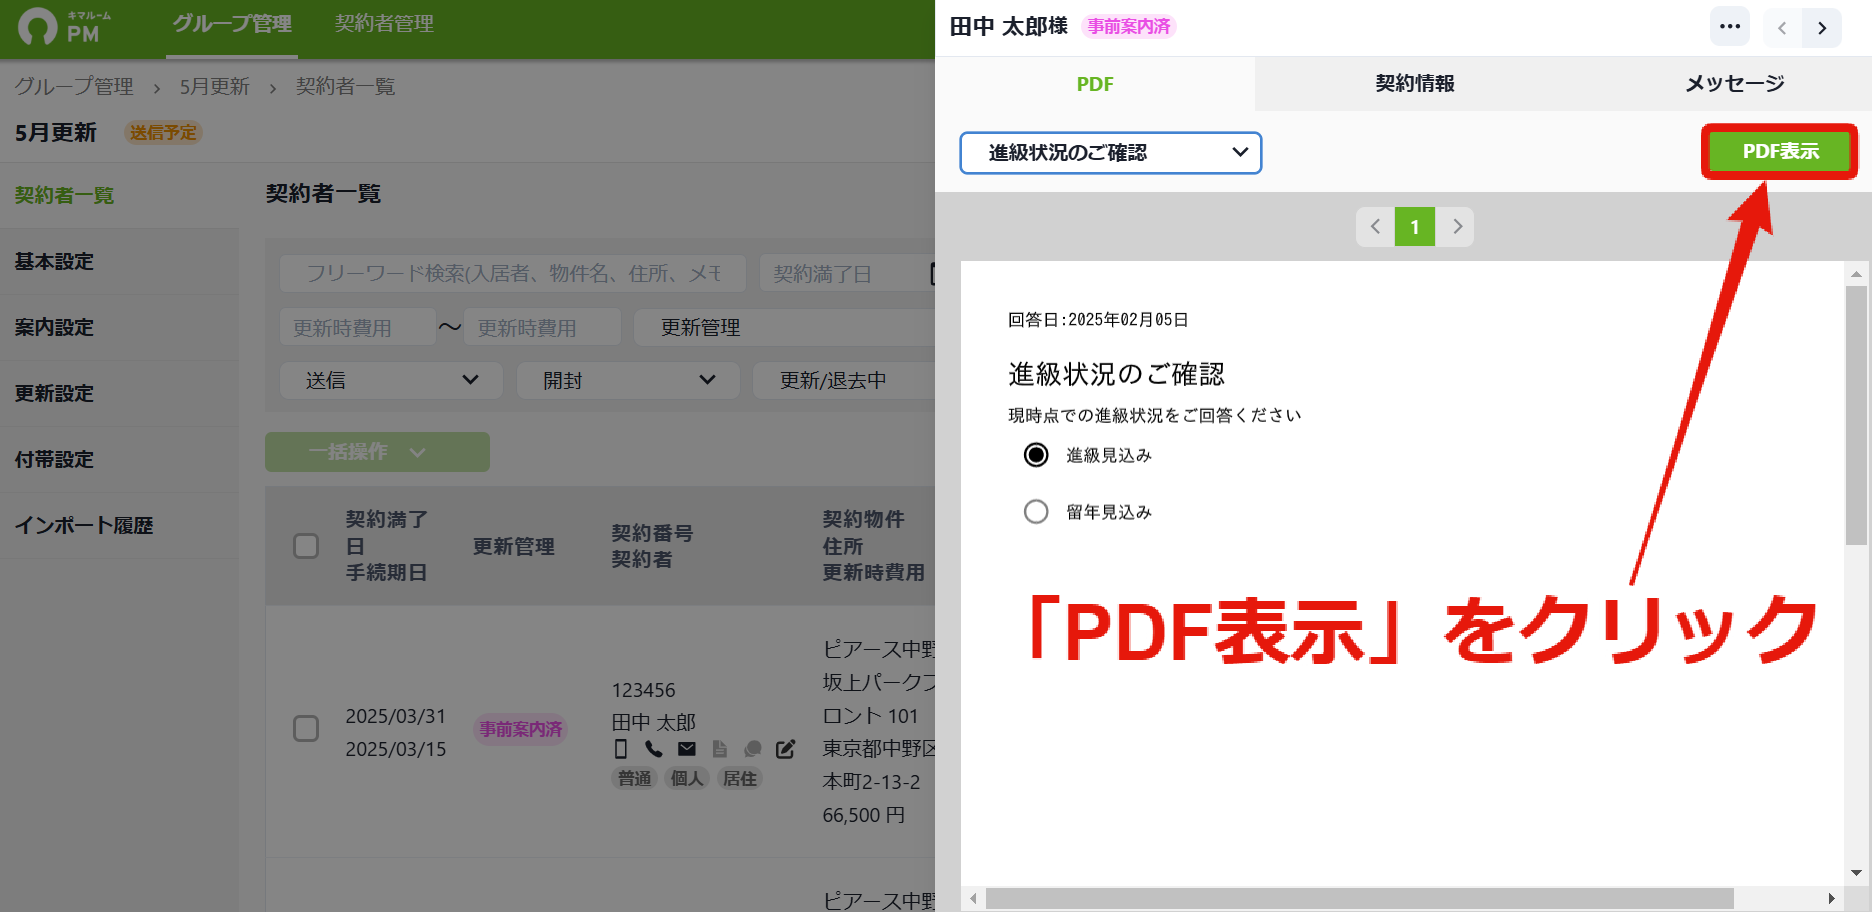Viewport: 1872px width, 912px height.
Task: Select 案内設定 in the sidebar
Action: [x=119, y=327]
